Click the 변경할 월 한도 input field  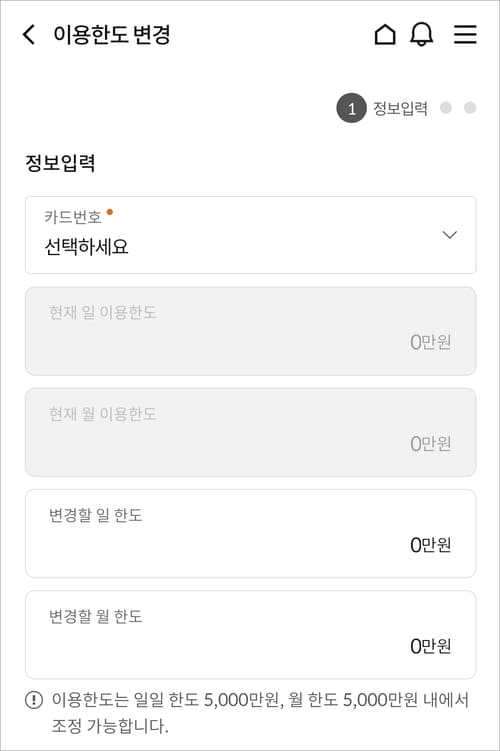tap(250, 635)
